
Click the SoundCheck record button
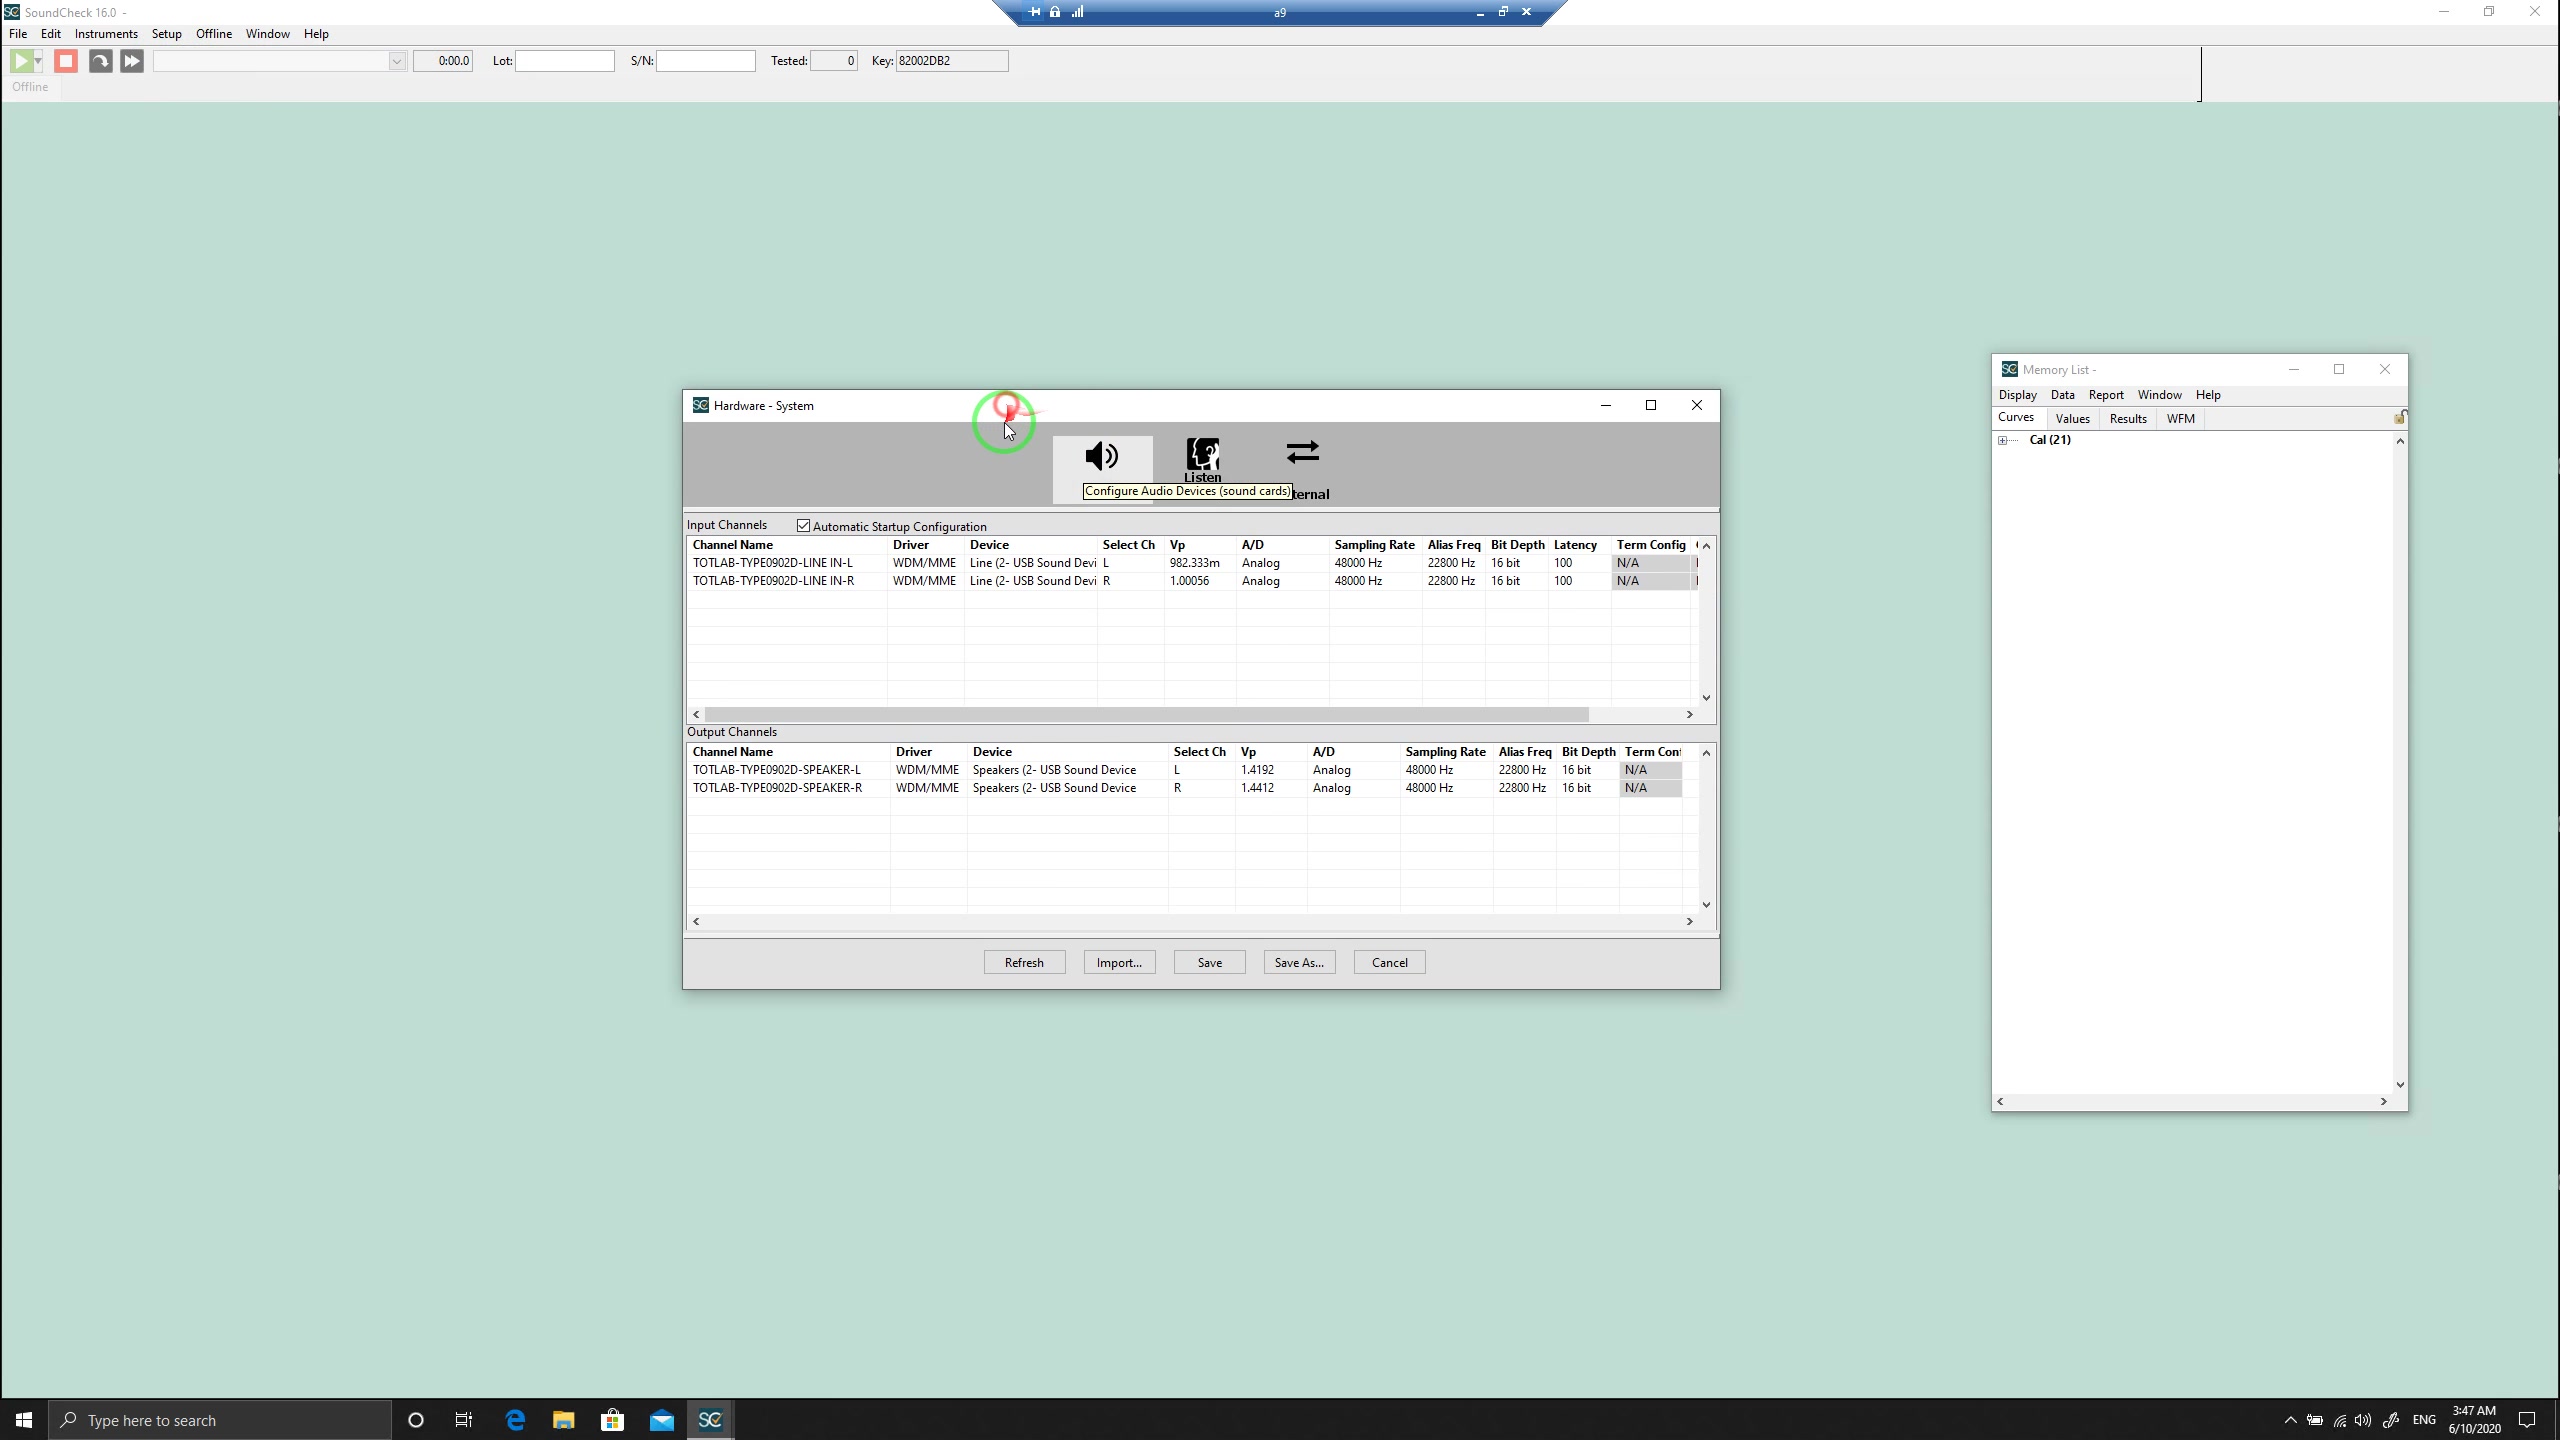click(65, 60)
